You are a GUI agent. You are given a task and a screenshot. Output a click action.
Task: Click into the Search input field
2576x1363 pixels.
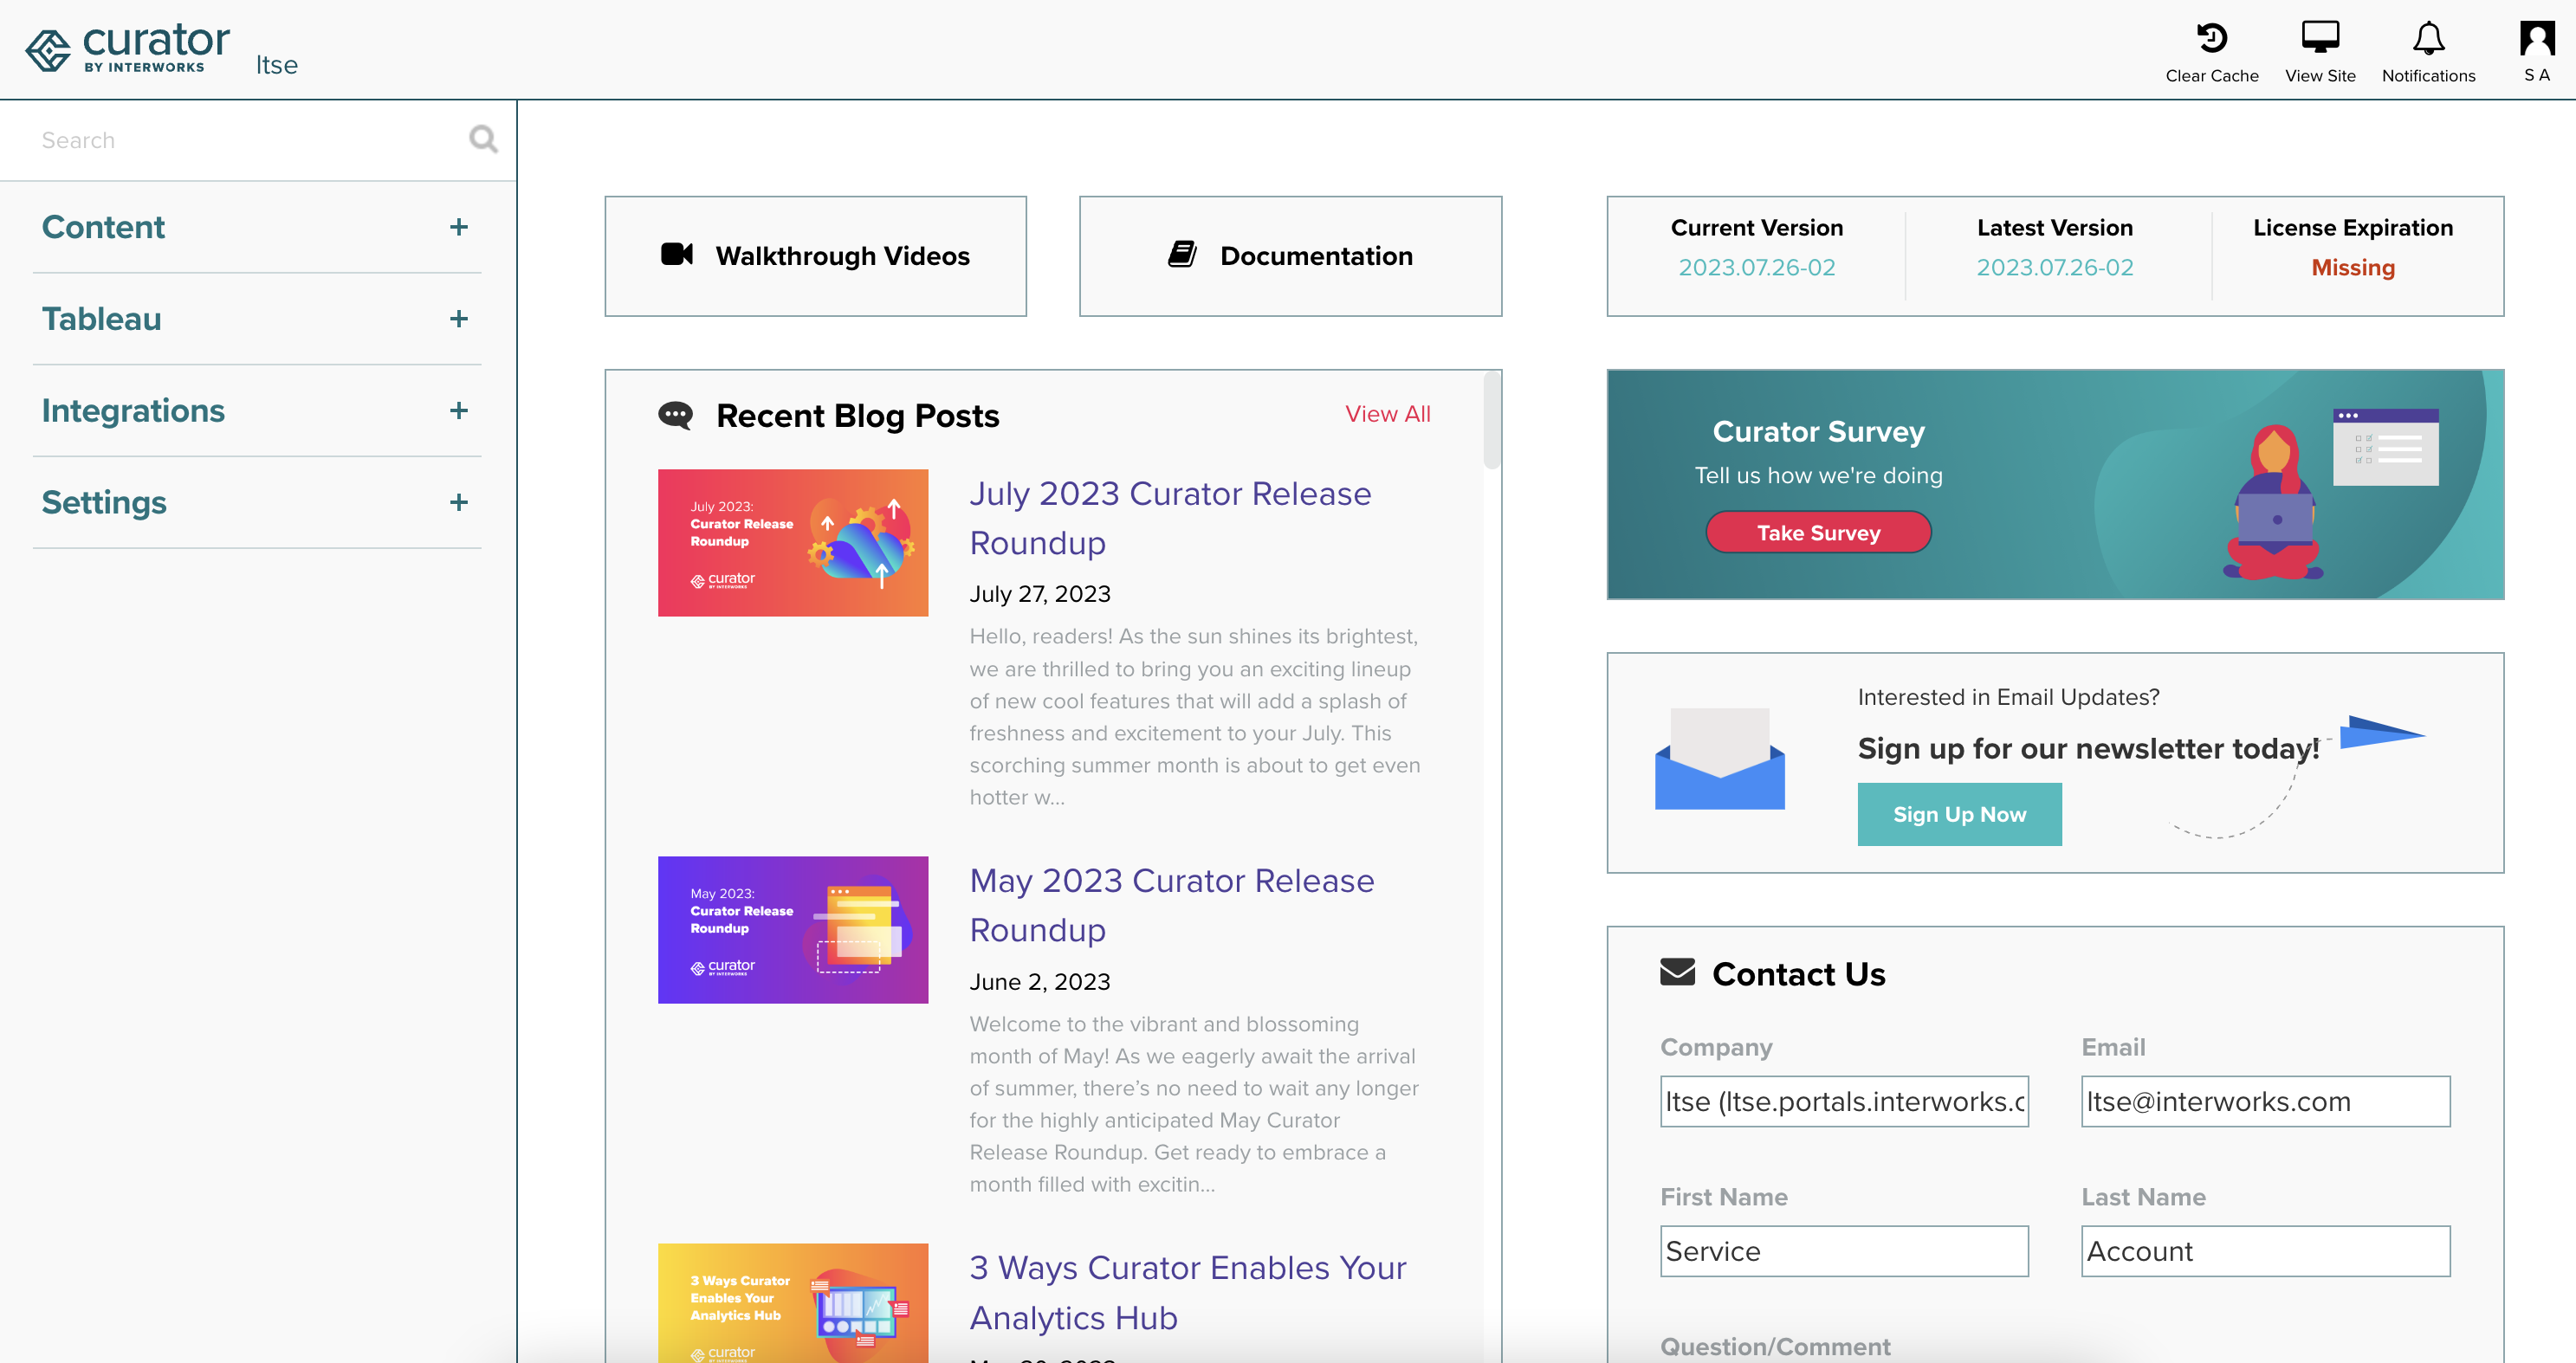tap(264, 139)
